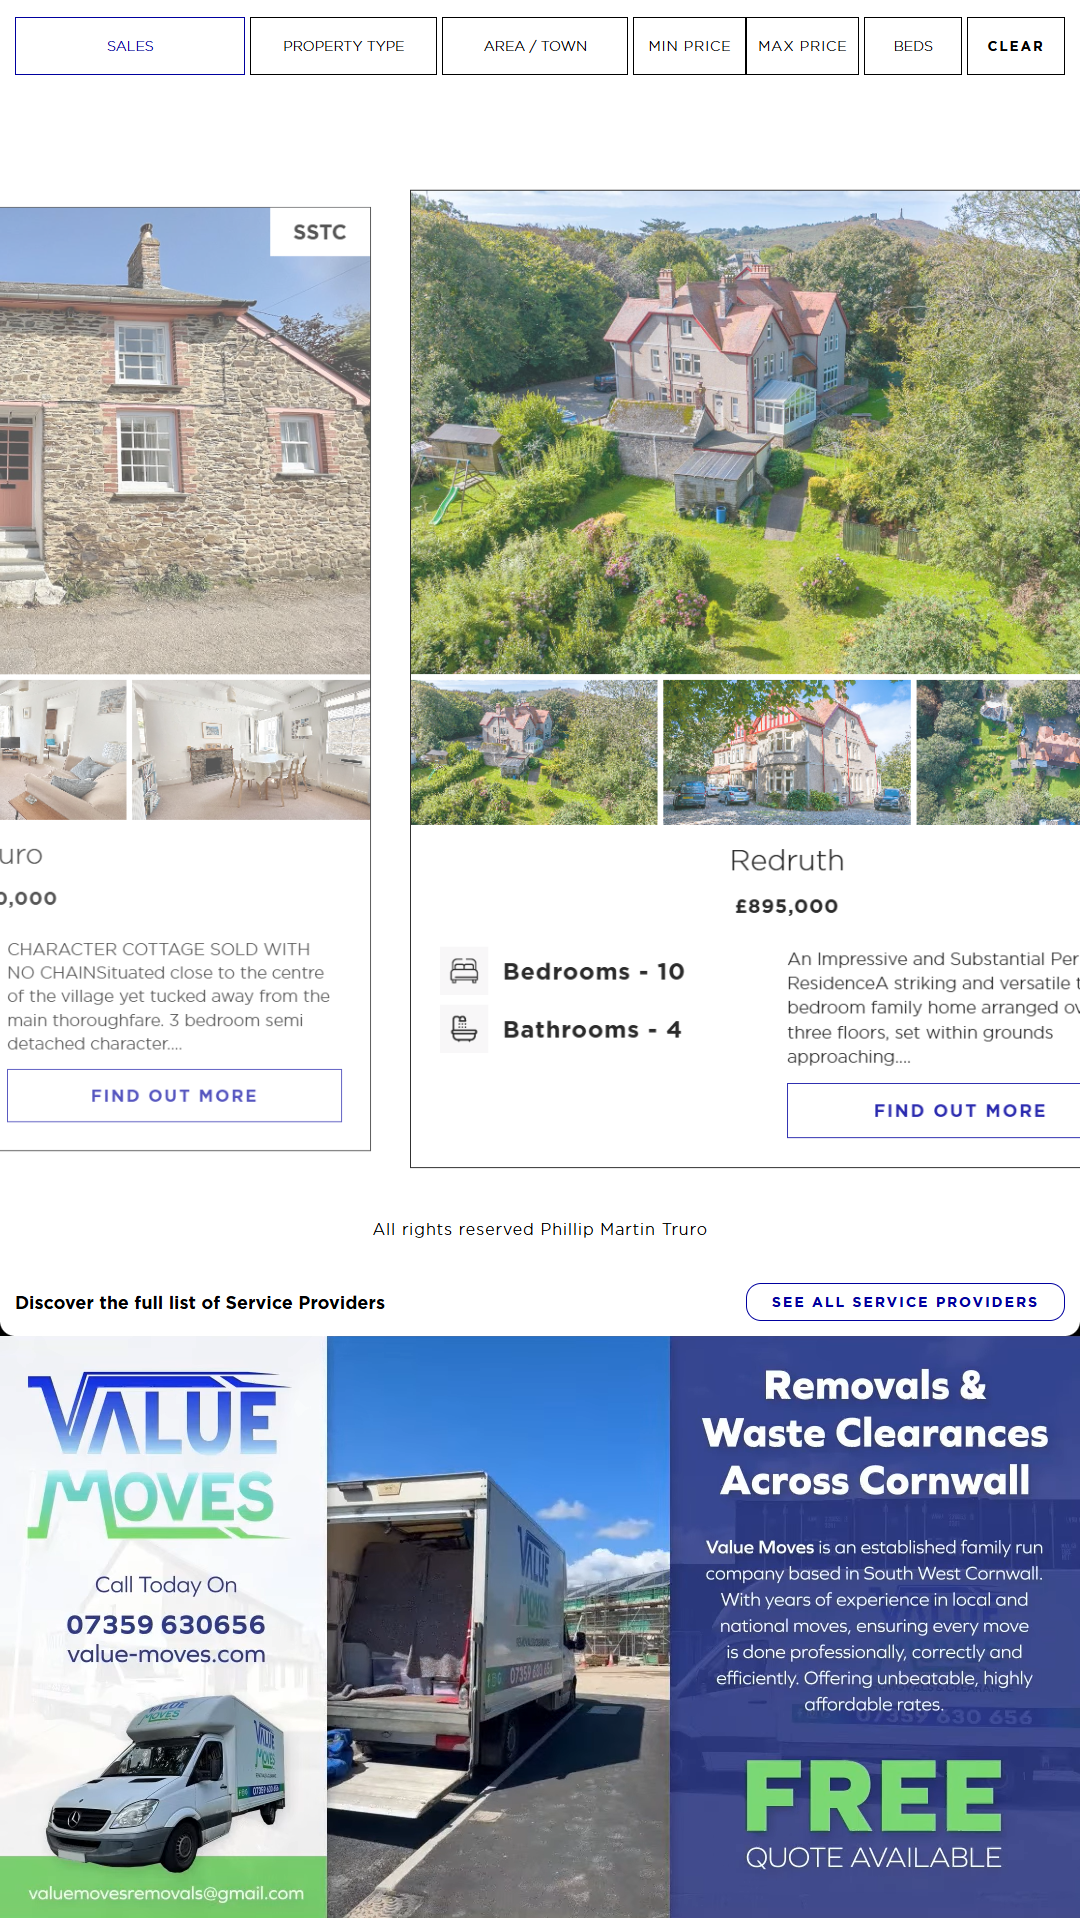Open the cottage dining room thumbnail
Screen dimensions: 1080x1920
pyautogui.click(x=251, y=750)
